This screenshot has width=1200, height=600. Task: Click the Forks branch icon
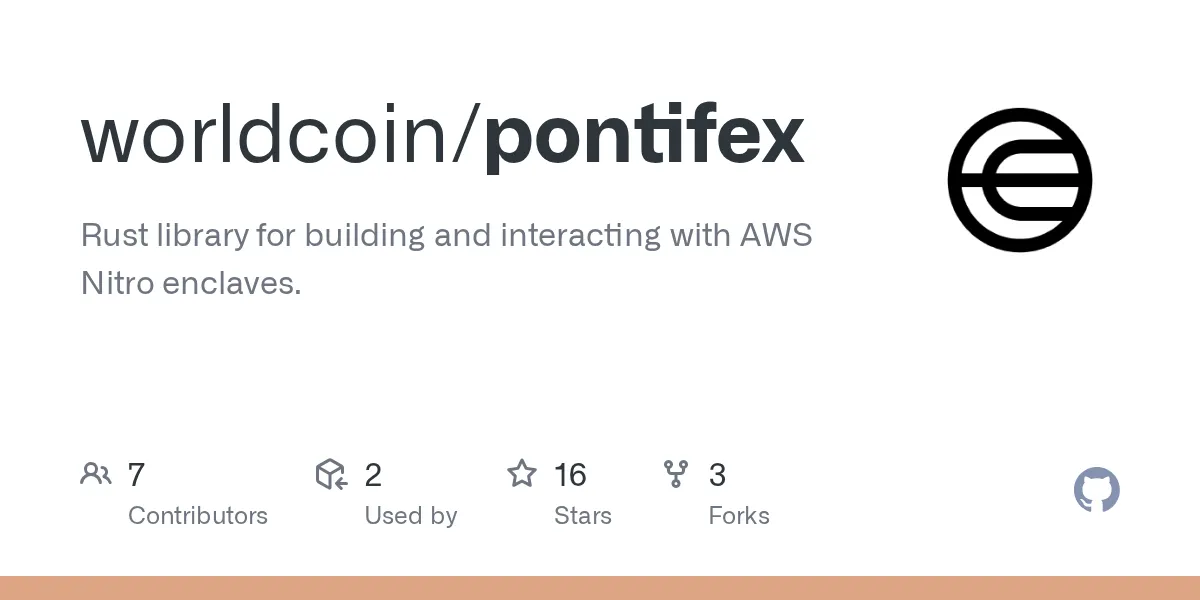677,474
